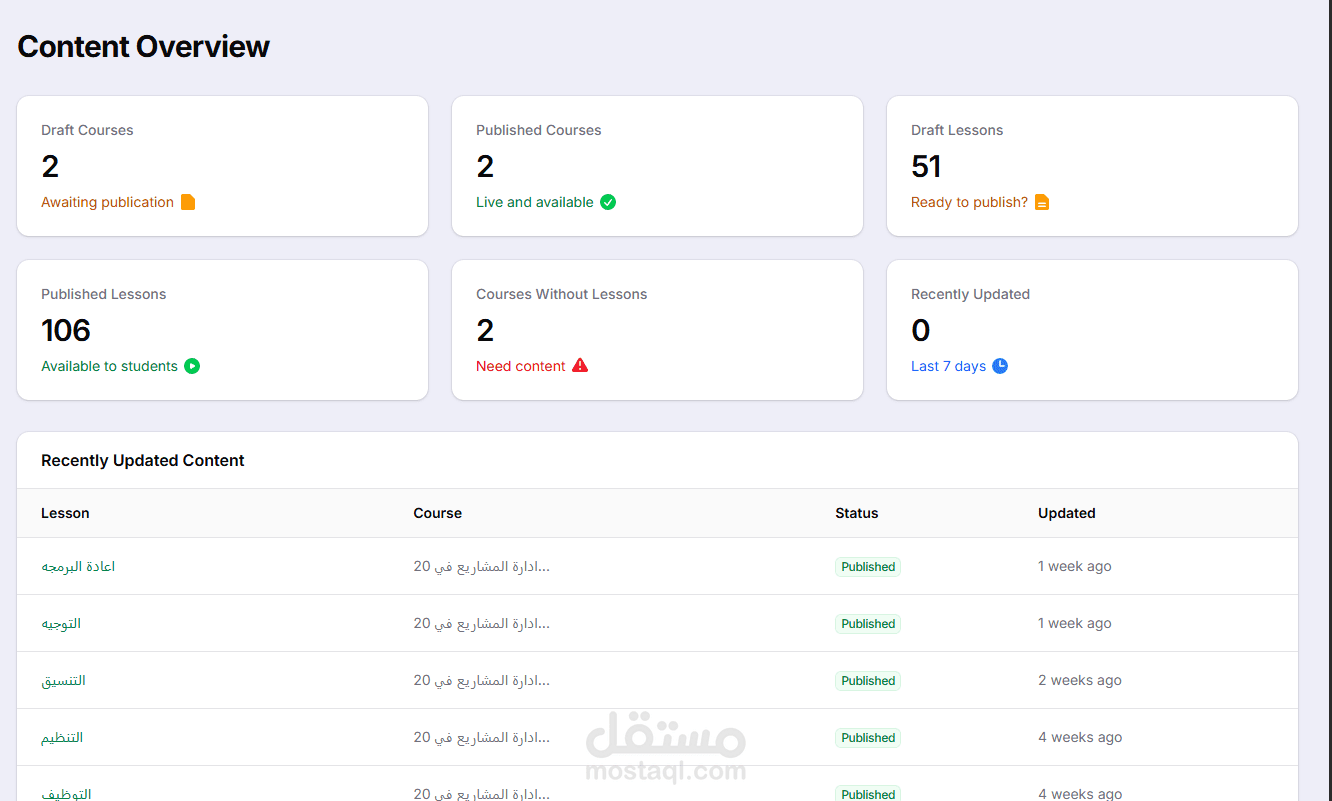Image resolution: width=1332 pixels, height=801 pixels.
Task: Click the 106 published lessons count
Action: [x=66, y=330]
